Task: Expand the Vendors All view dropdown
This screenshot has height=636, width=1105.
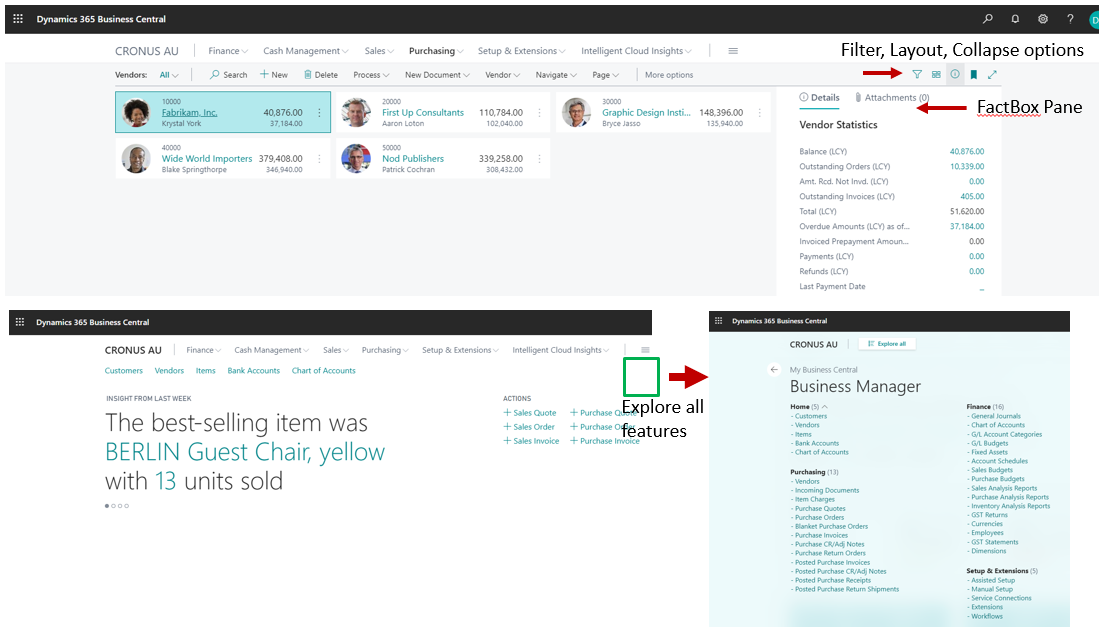Action: (169, 75)
